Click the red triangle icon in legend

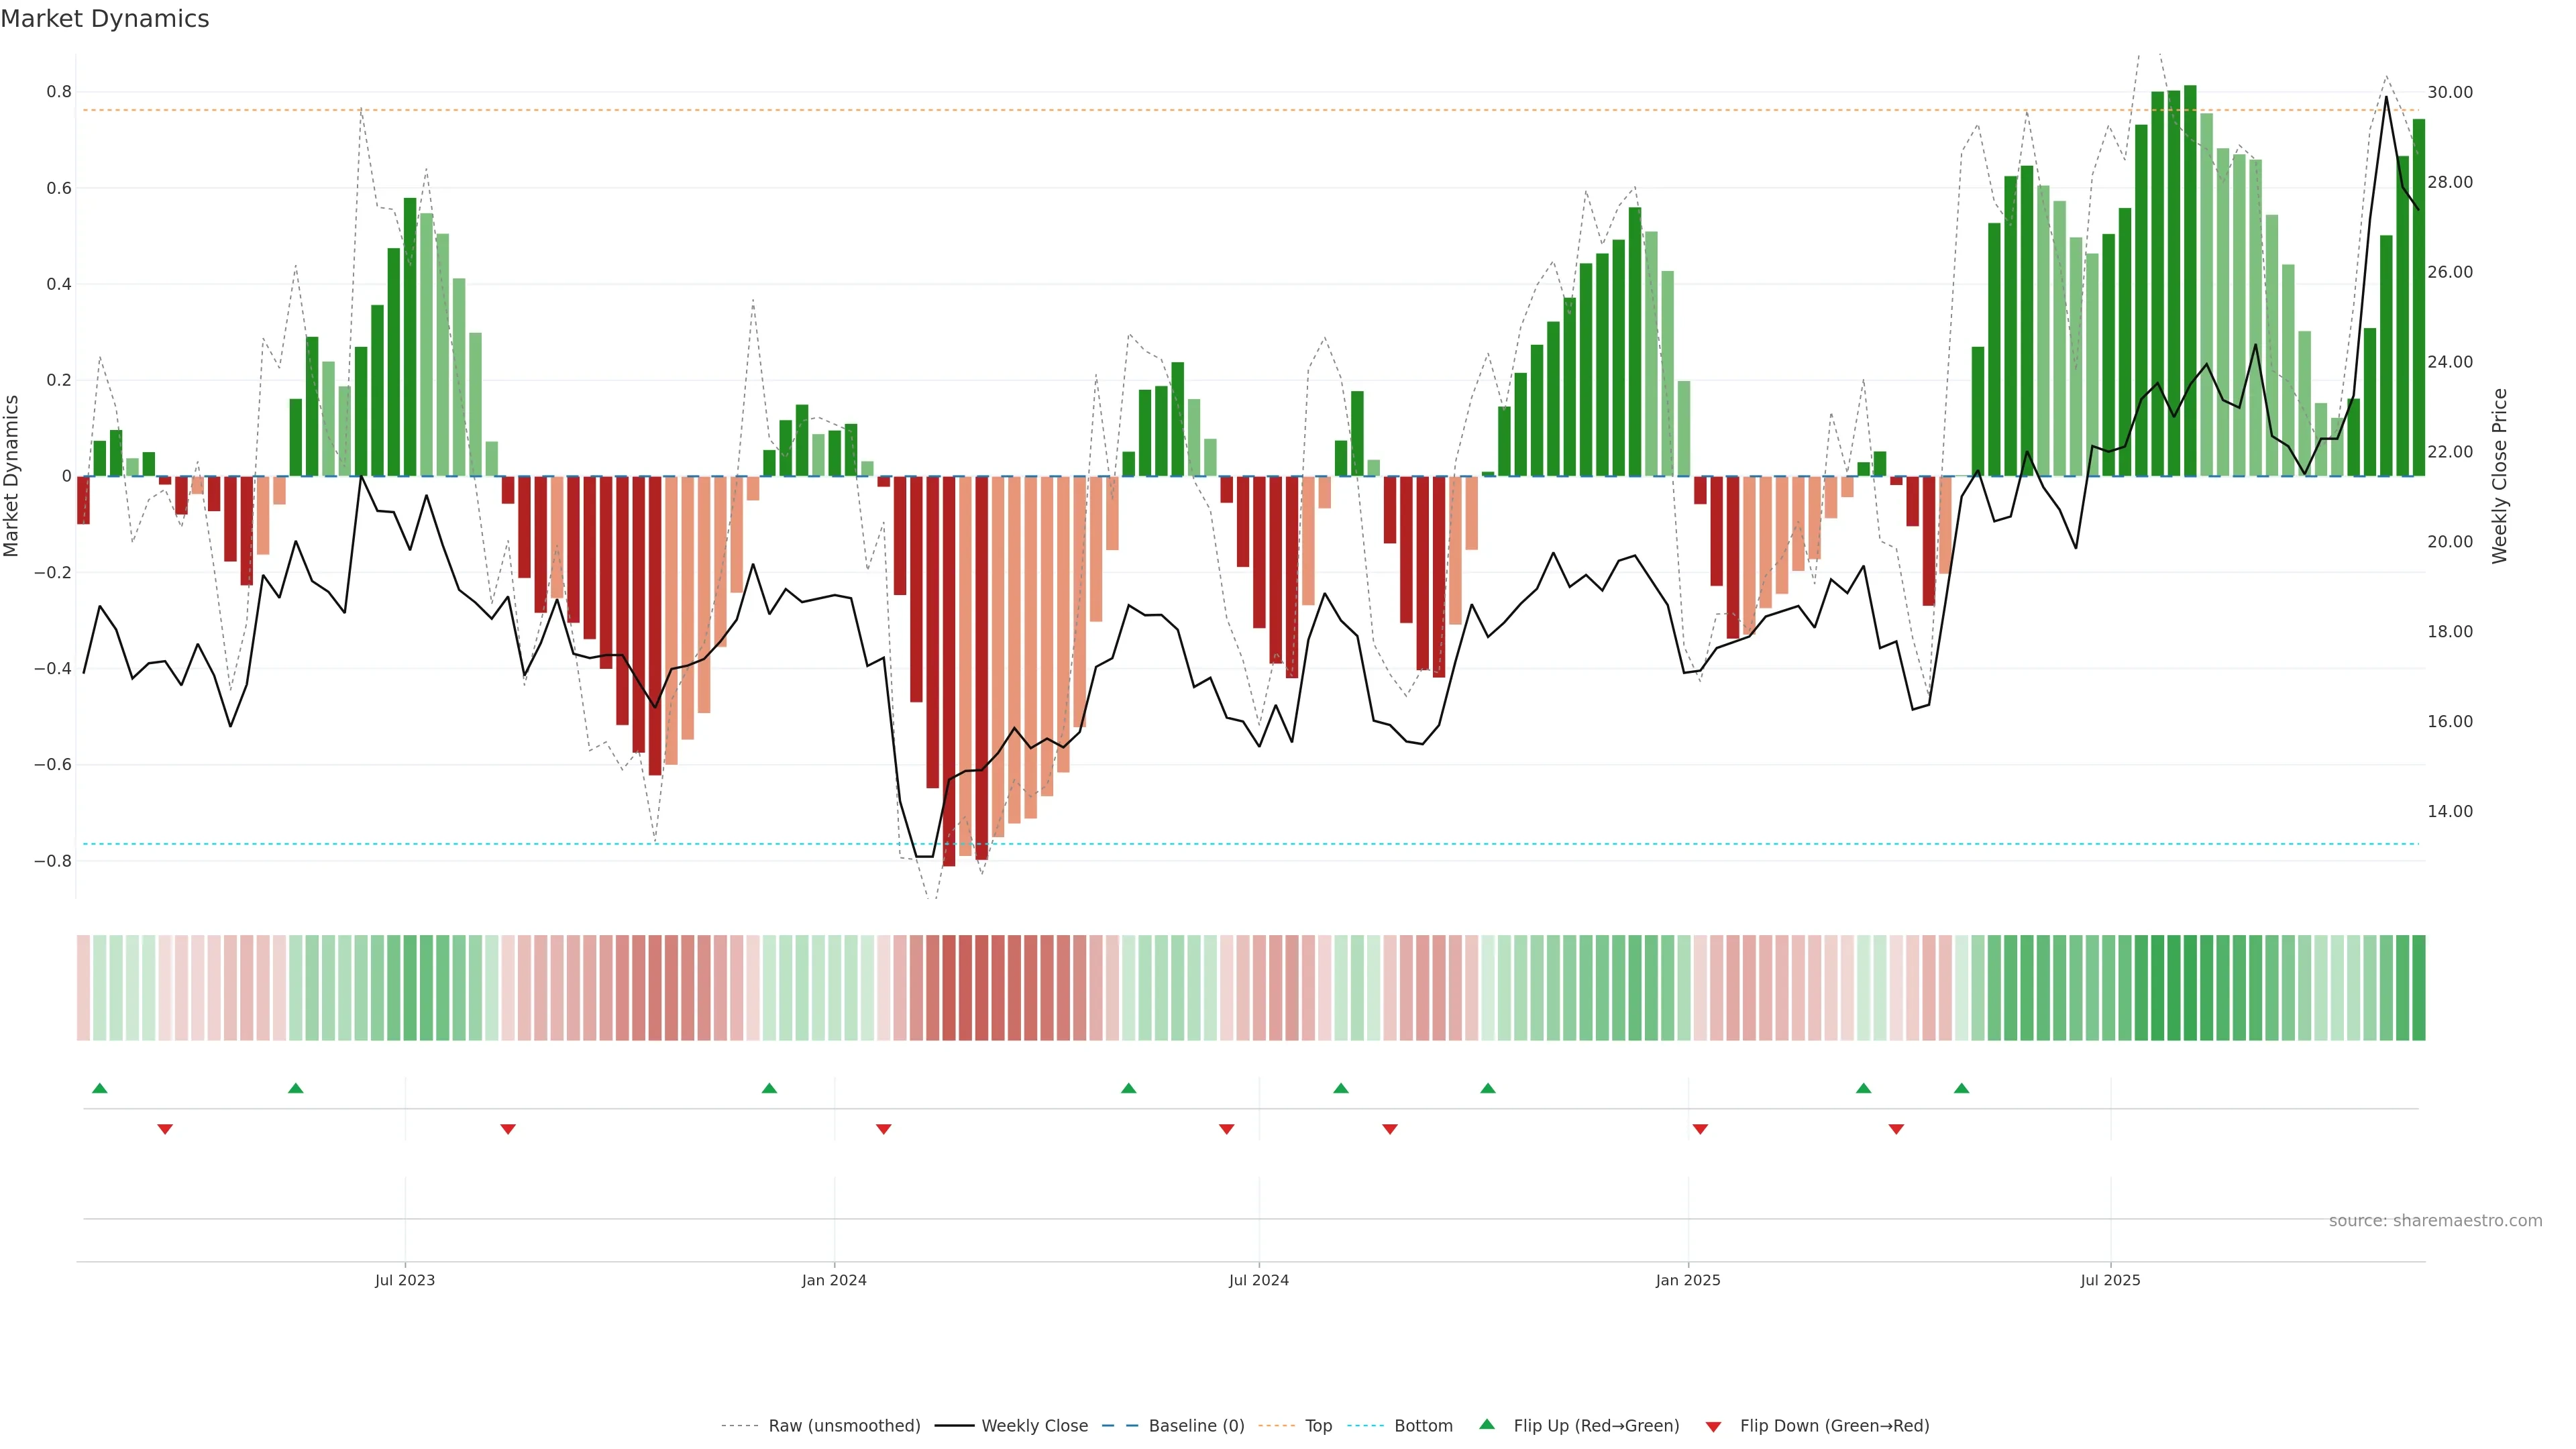1713,1426
